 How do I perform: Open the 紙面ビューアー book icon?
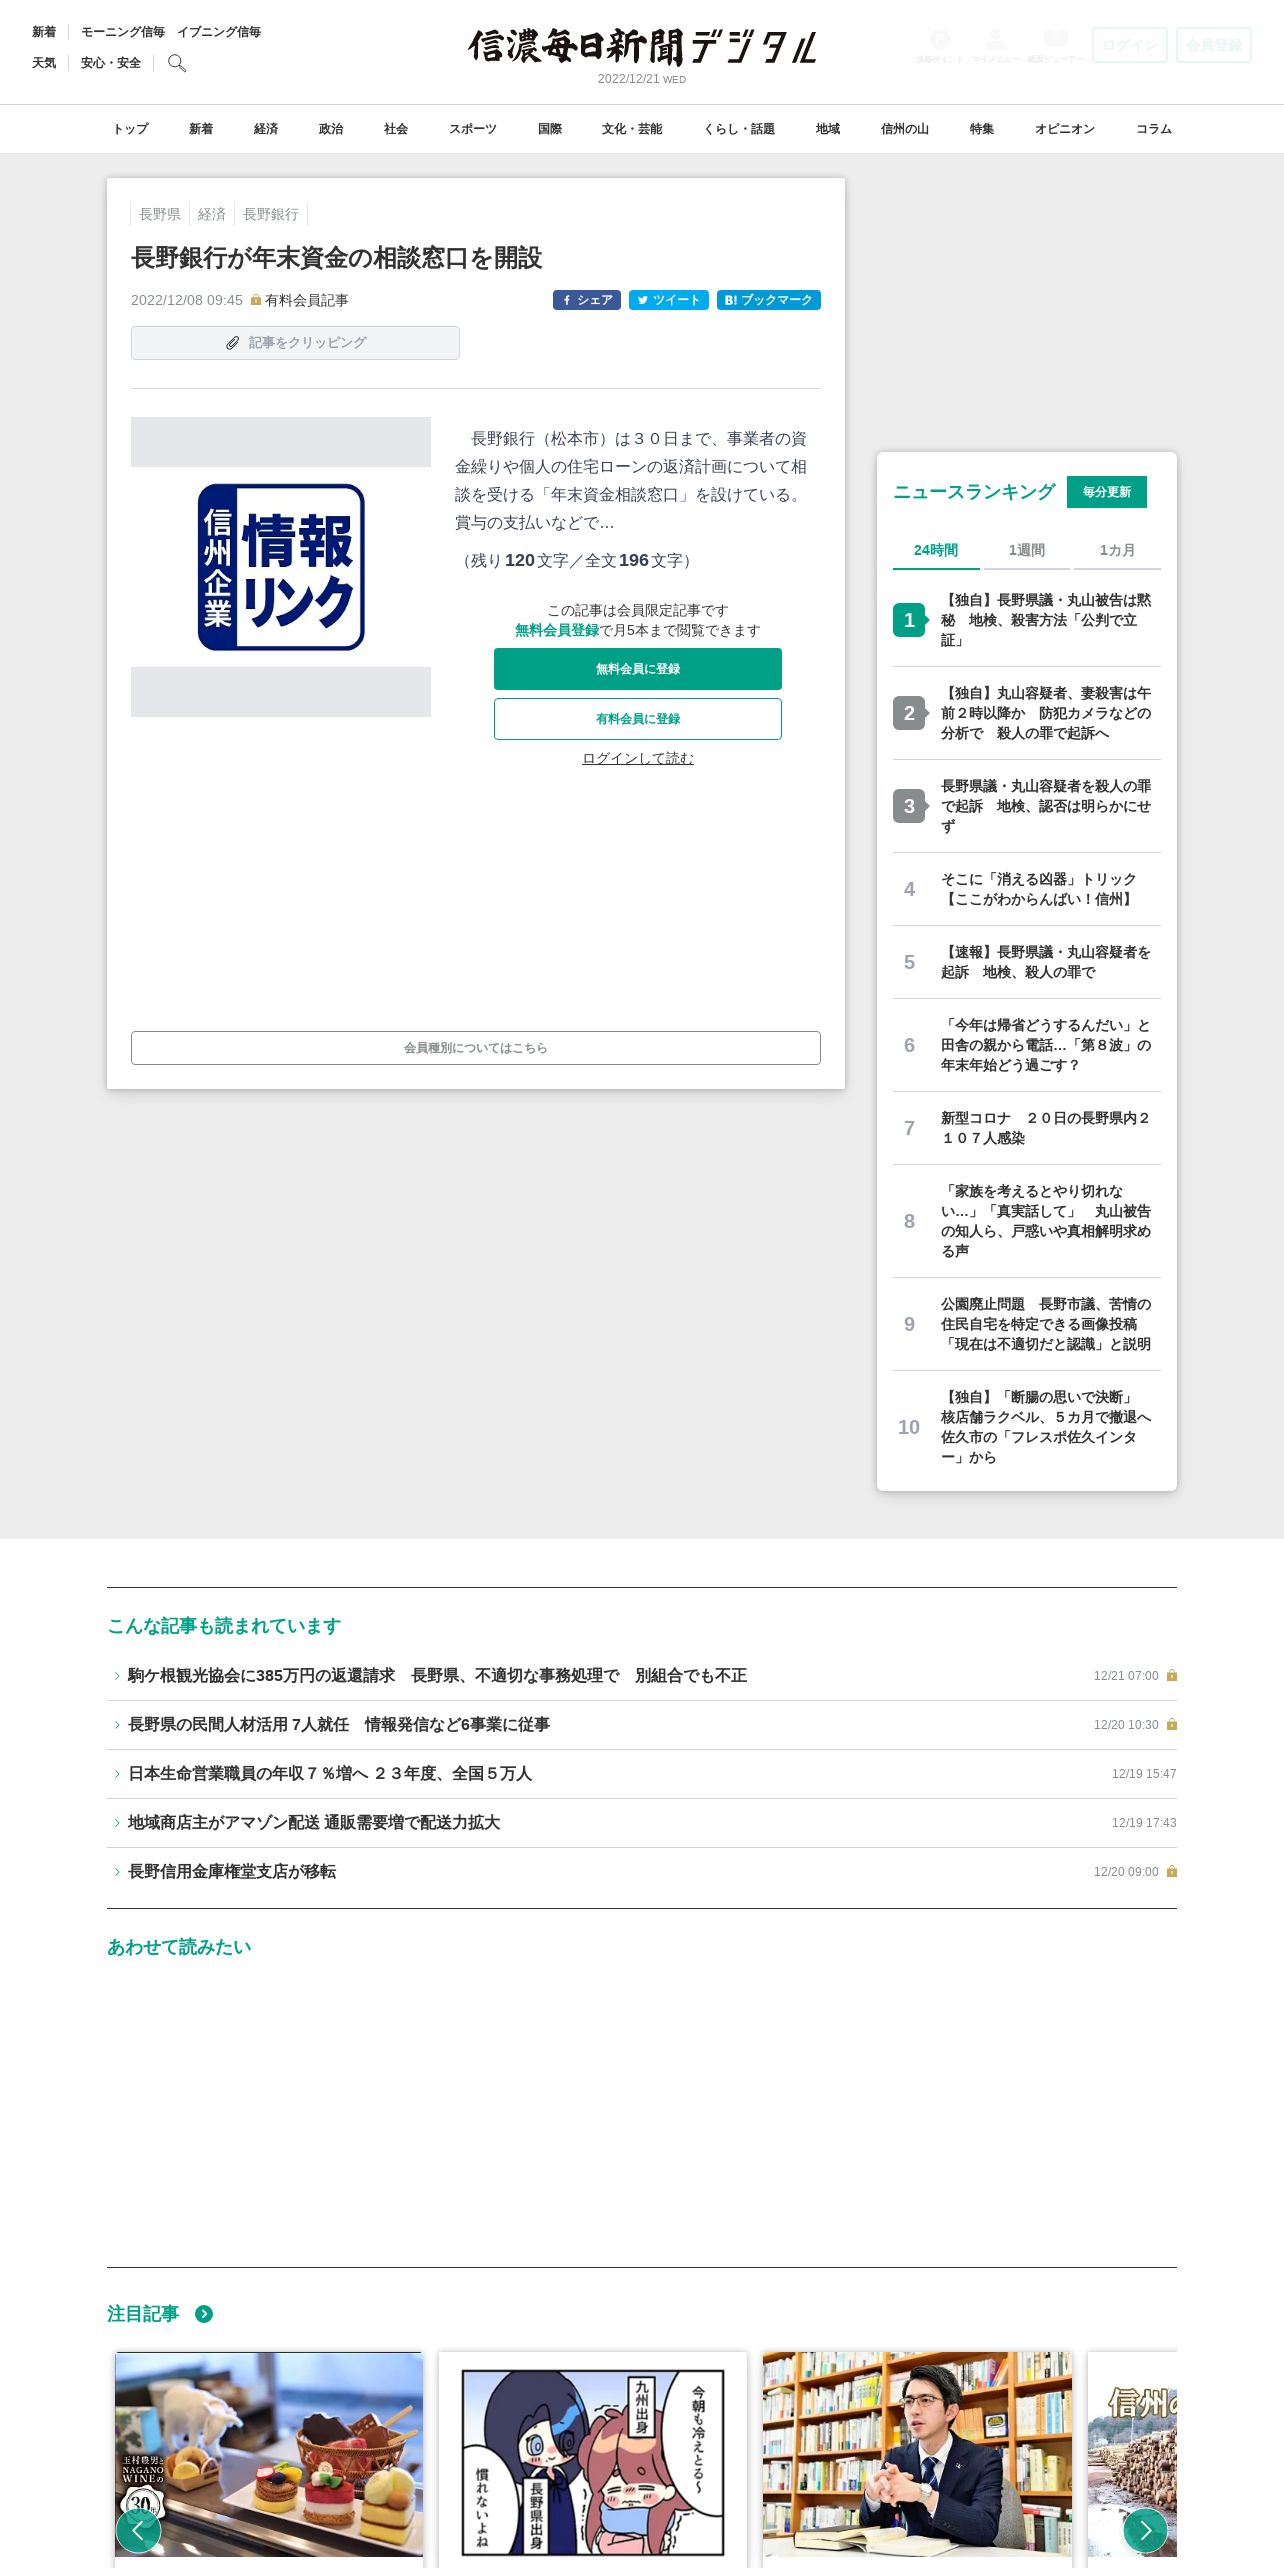[1056, 45]
